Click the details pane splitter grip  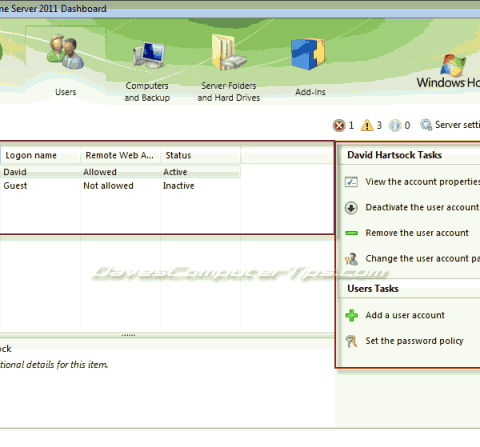[x=128, y=335]
